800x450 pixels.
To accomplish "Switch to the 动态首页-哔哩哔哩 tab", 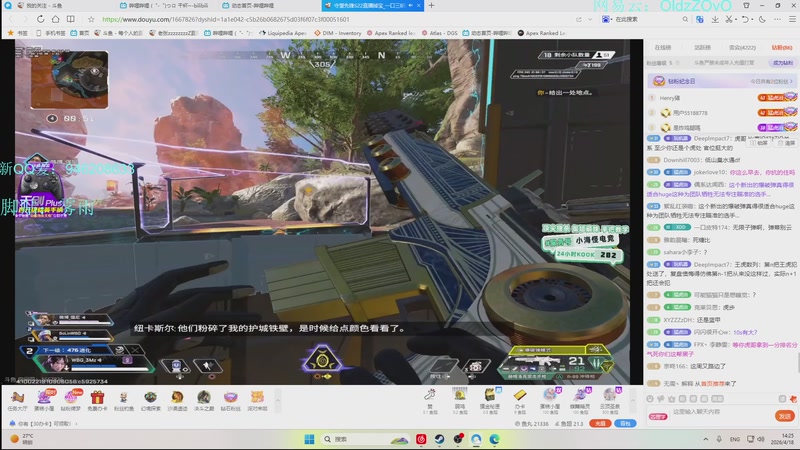I will pyautogui.click(x=249, y=6).
